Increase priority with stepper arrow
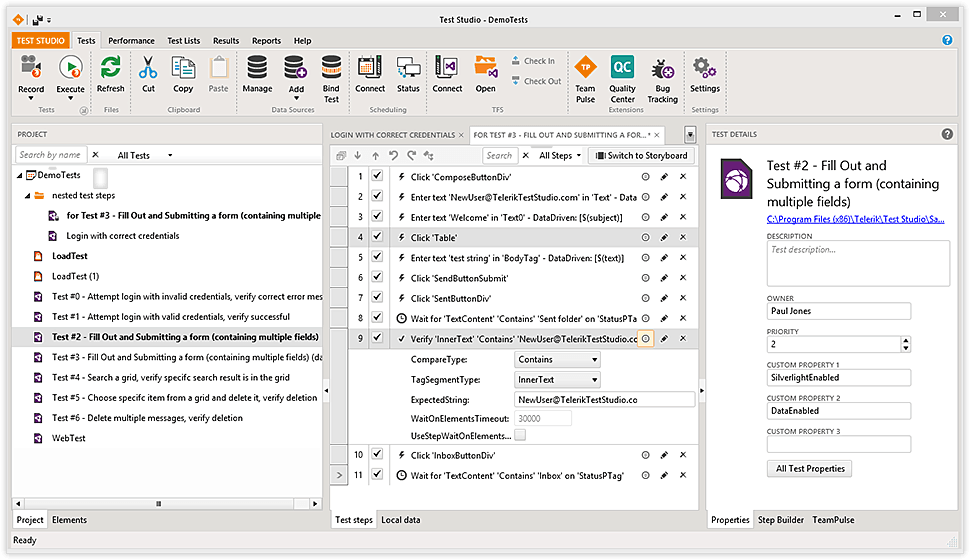This screenshot has height=560, width=970. click(x=906, y=340)
